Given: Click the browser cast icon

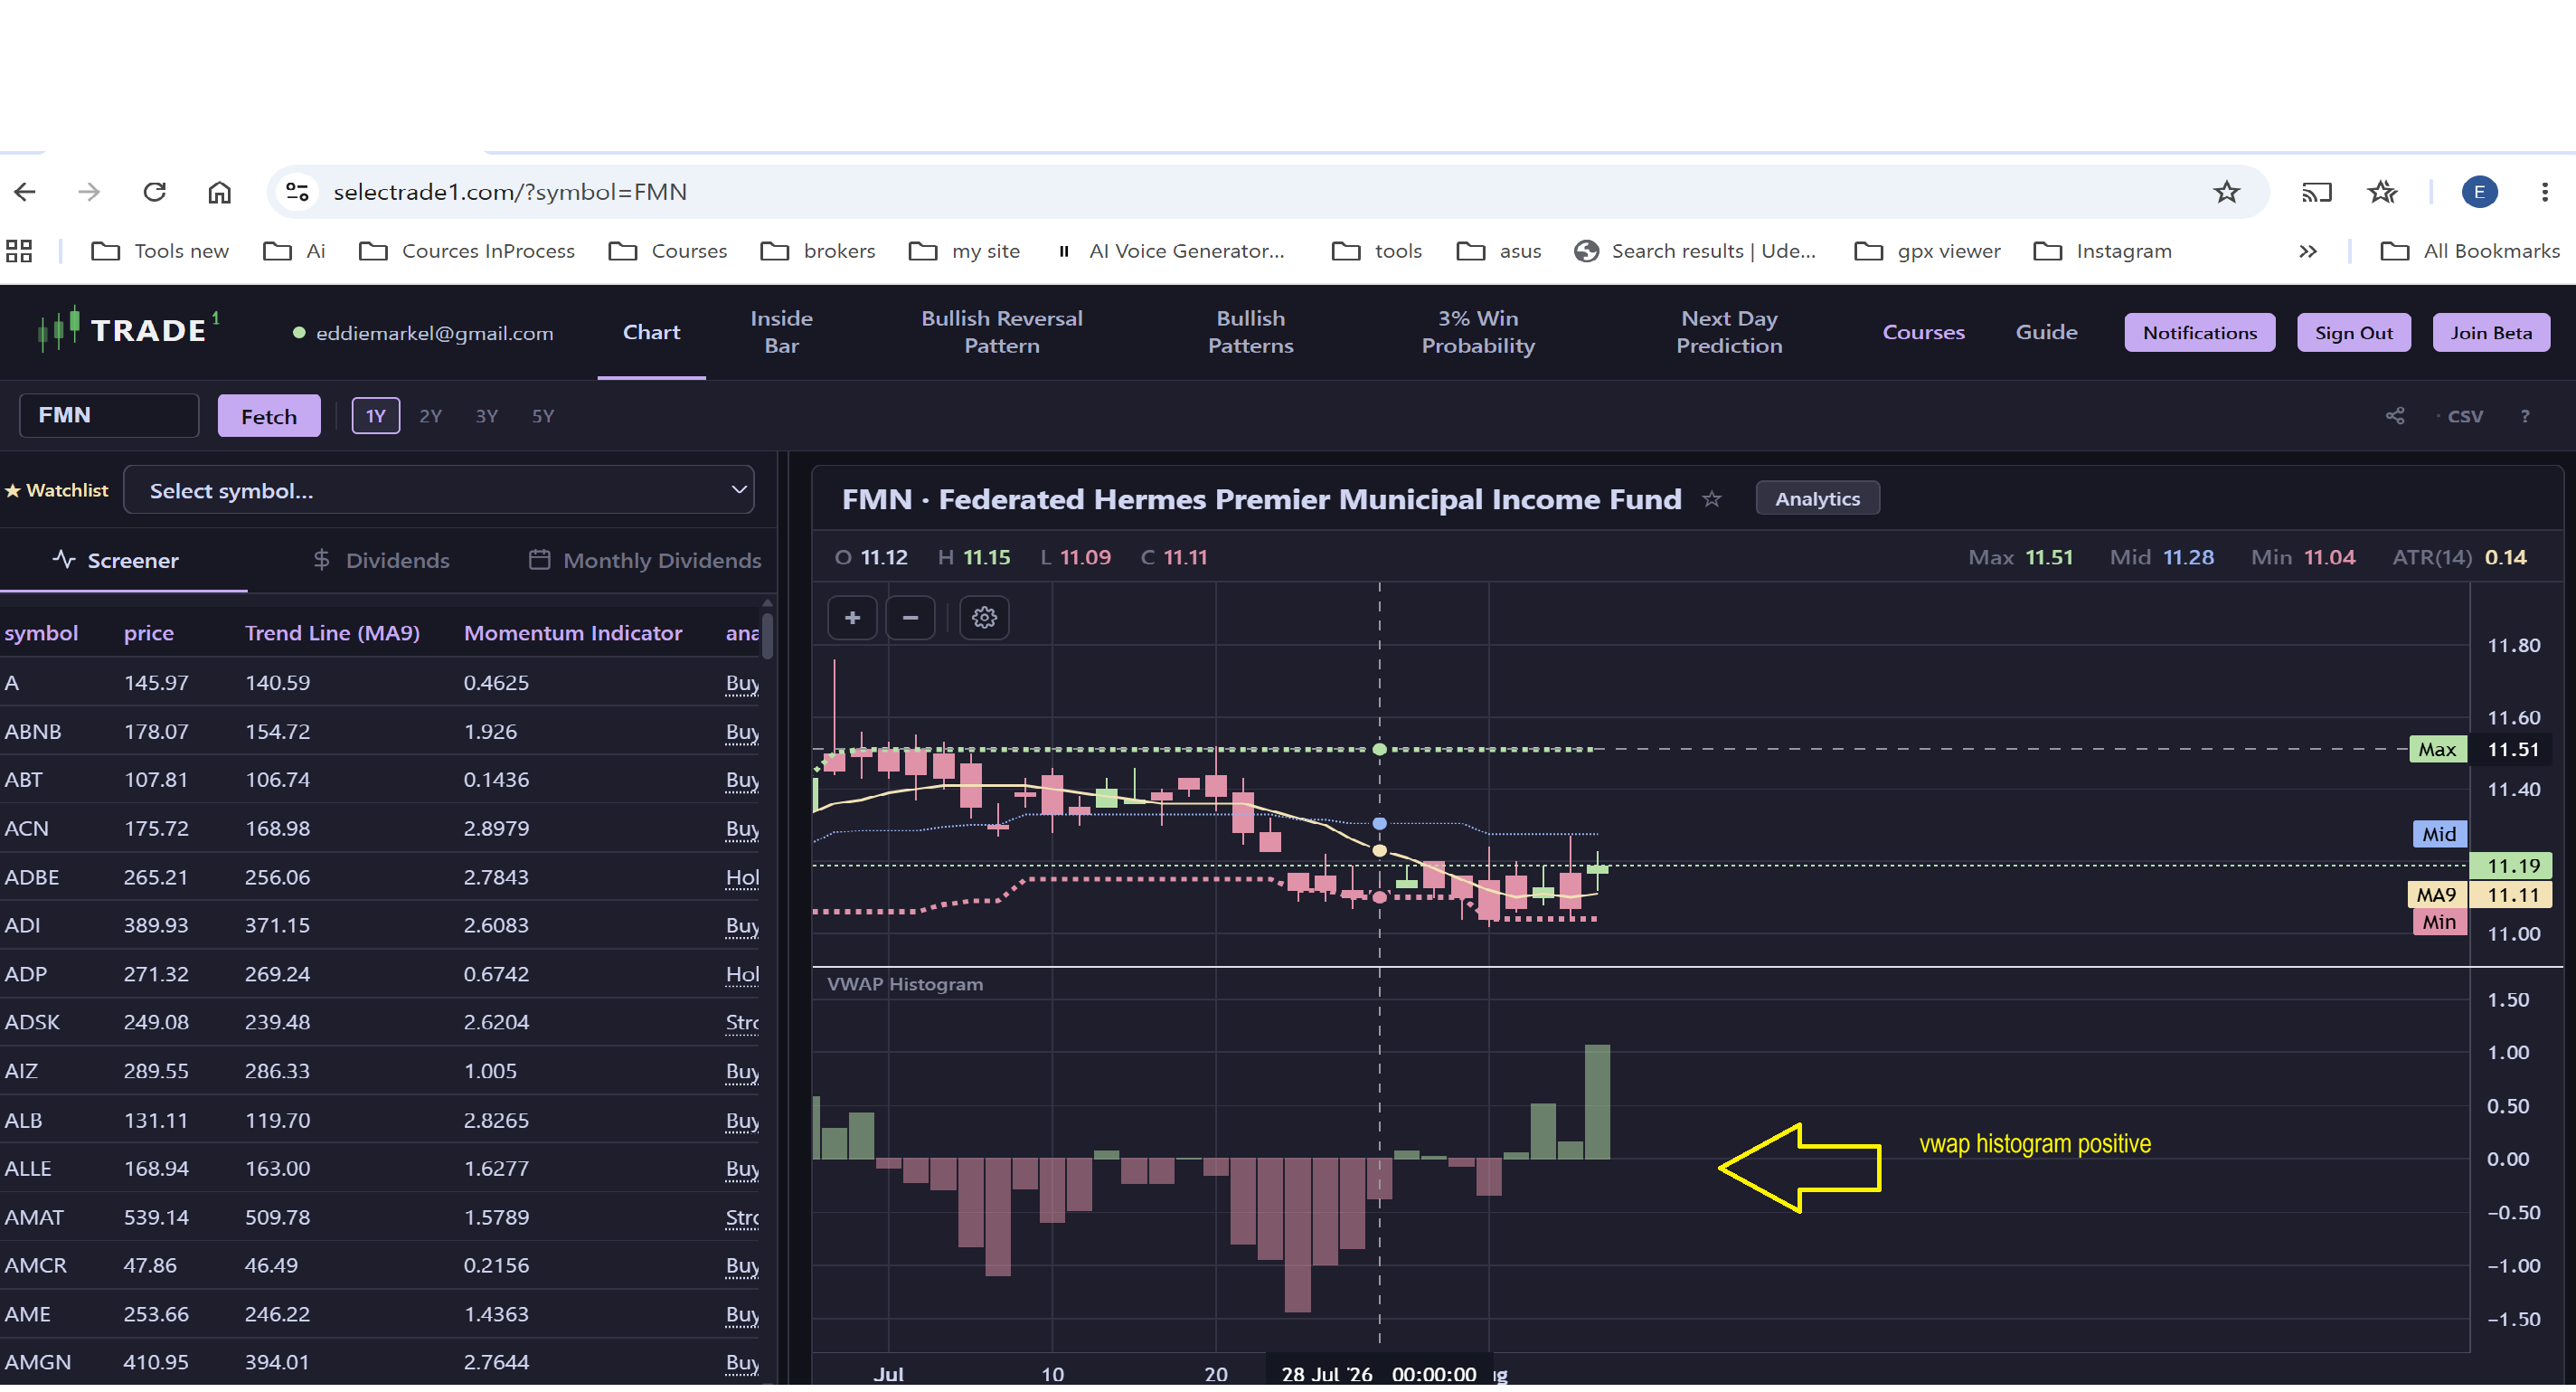Looking at the screenshot, I should point(2316,192).
